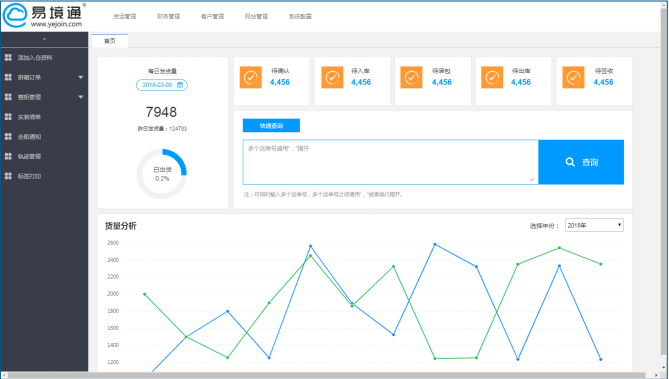Open the 2018年 year dropdown
Image resolution: width=669 pixels, height=379 pixels.
point(594,225)
